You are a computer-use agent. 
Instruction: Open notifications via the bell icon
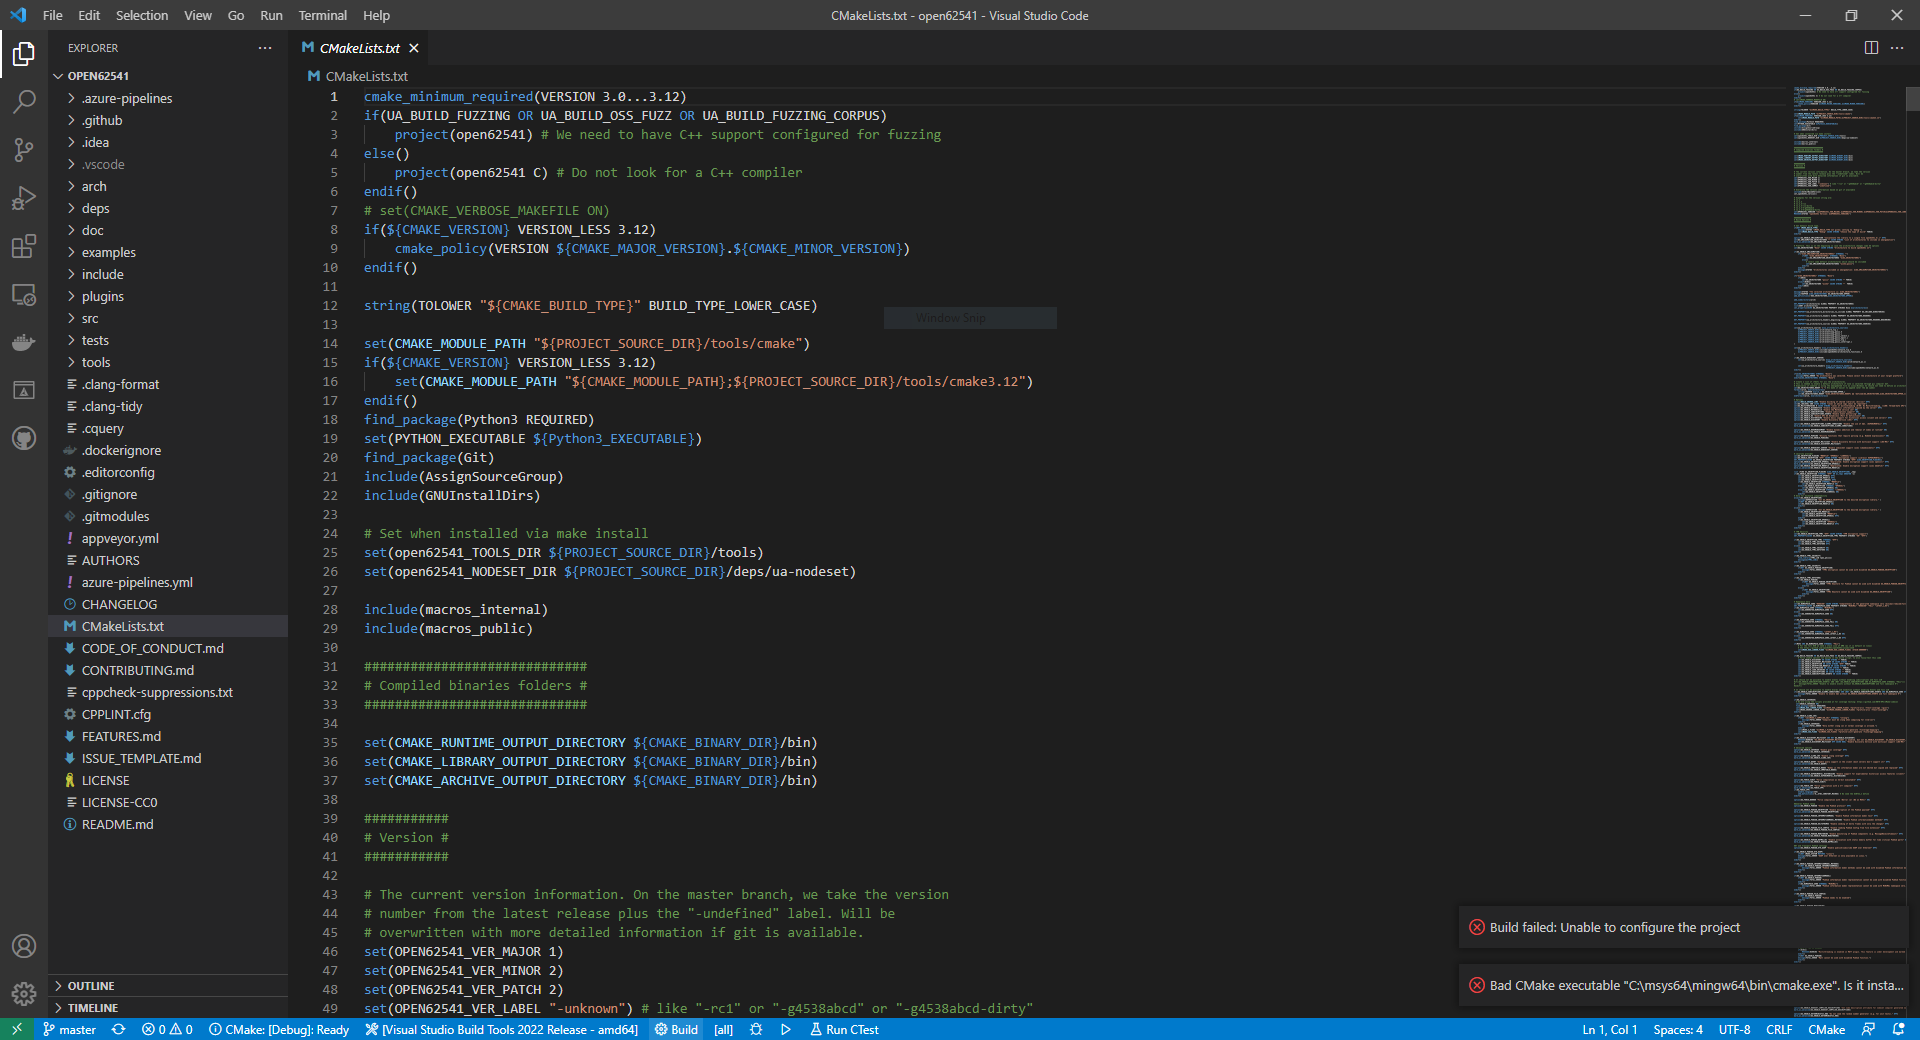tap(1898, 1030)
